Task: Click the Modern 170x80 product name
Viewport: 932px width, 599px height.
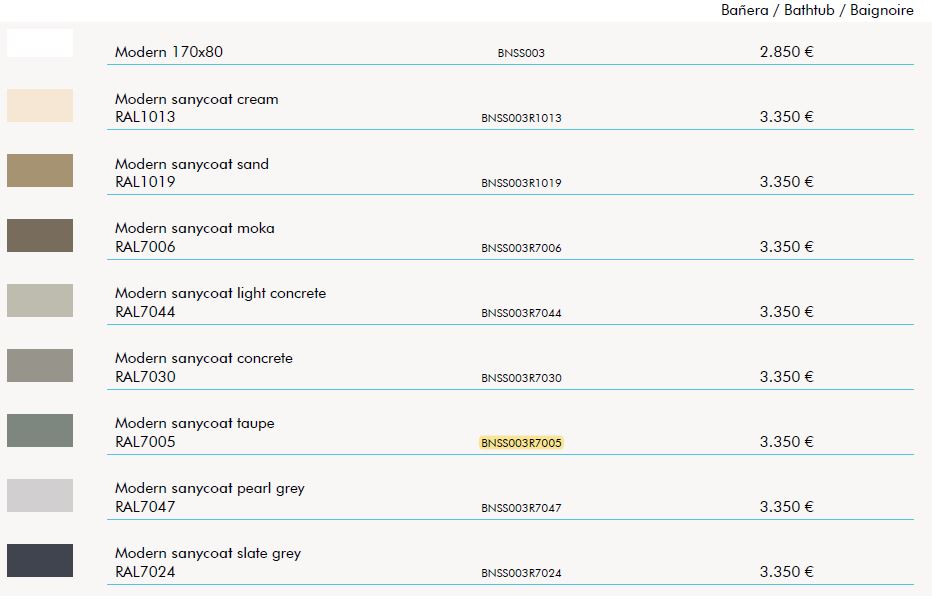Action: click(169, 52)
